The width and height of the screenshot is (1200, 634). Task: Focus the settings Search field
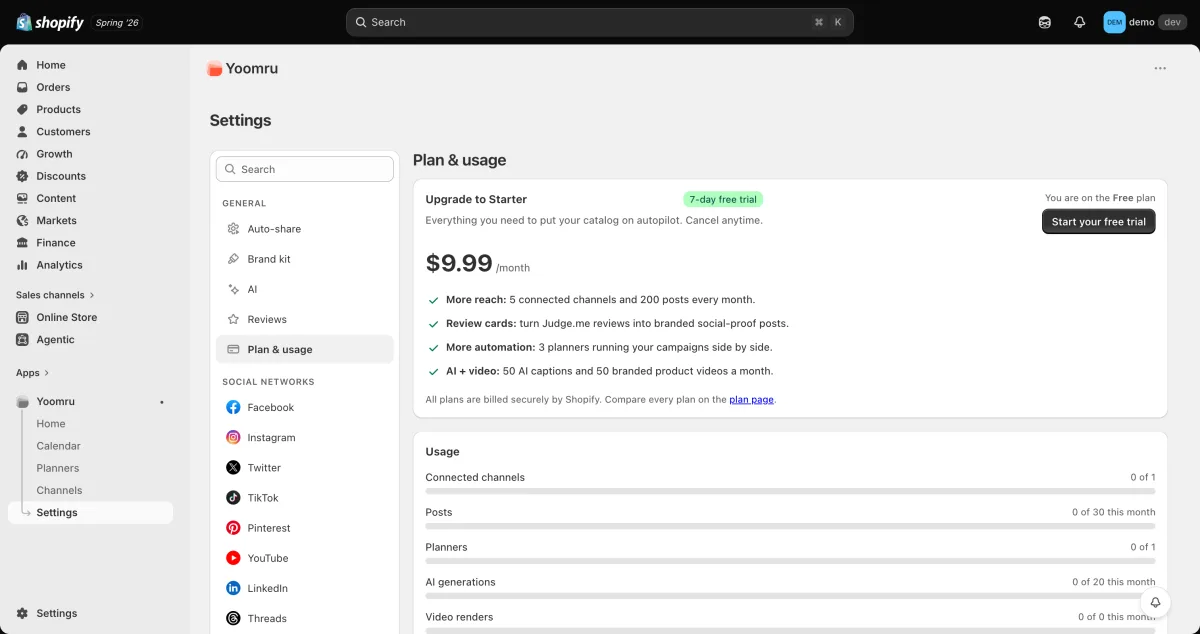[x=305, y=169]
